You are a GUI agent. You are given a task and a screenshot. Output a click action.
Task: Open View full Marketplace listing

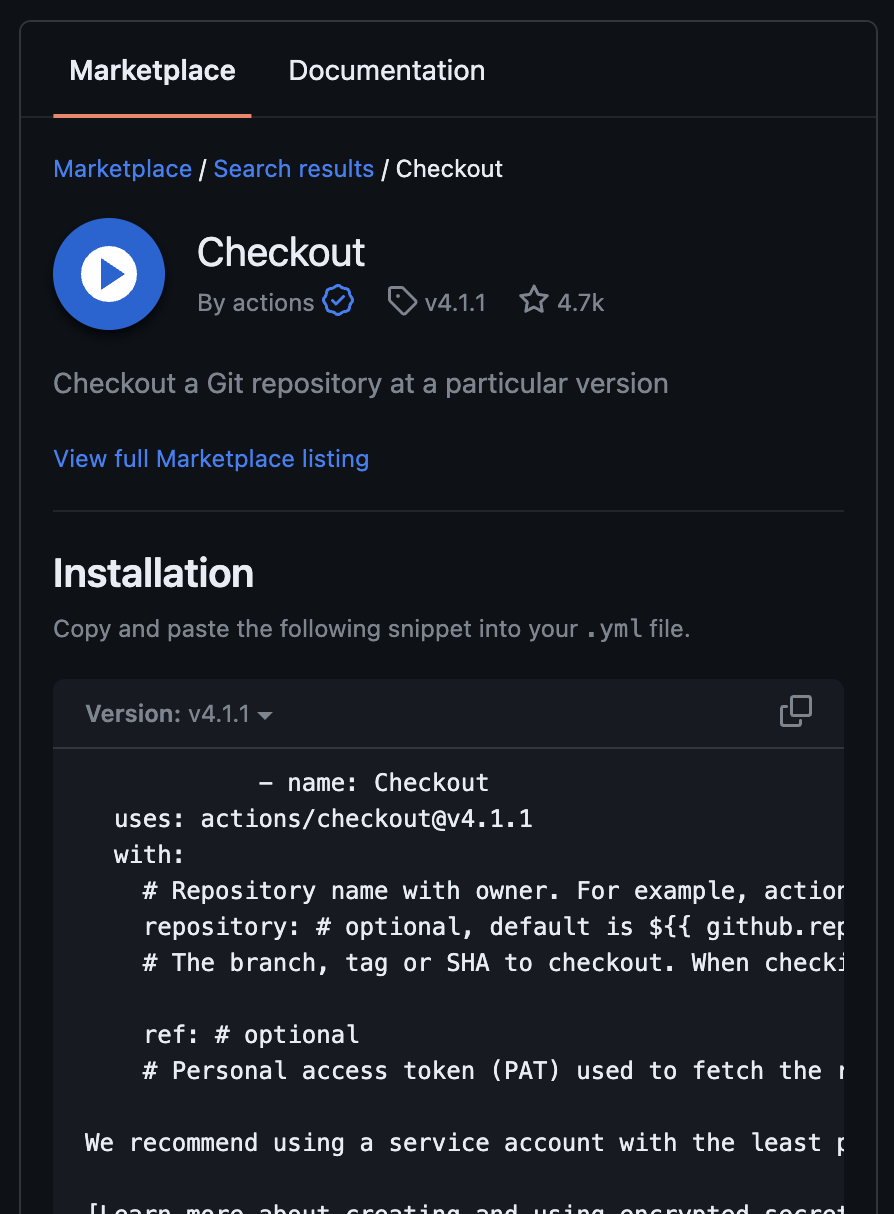(x=211, y=459)
